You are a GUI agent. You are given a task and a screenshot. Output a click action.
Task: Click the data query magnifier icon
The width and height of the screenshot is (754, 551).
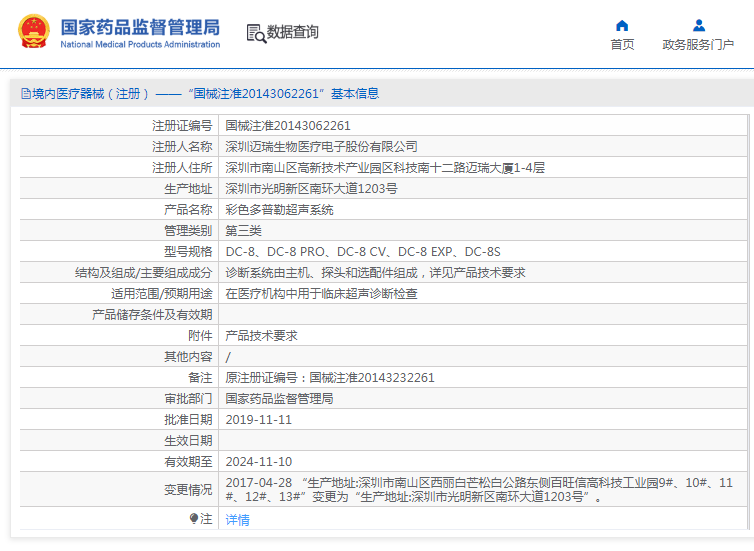256,33
